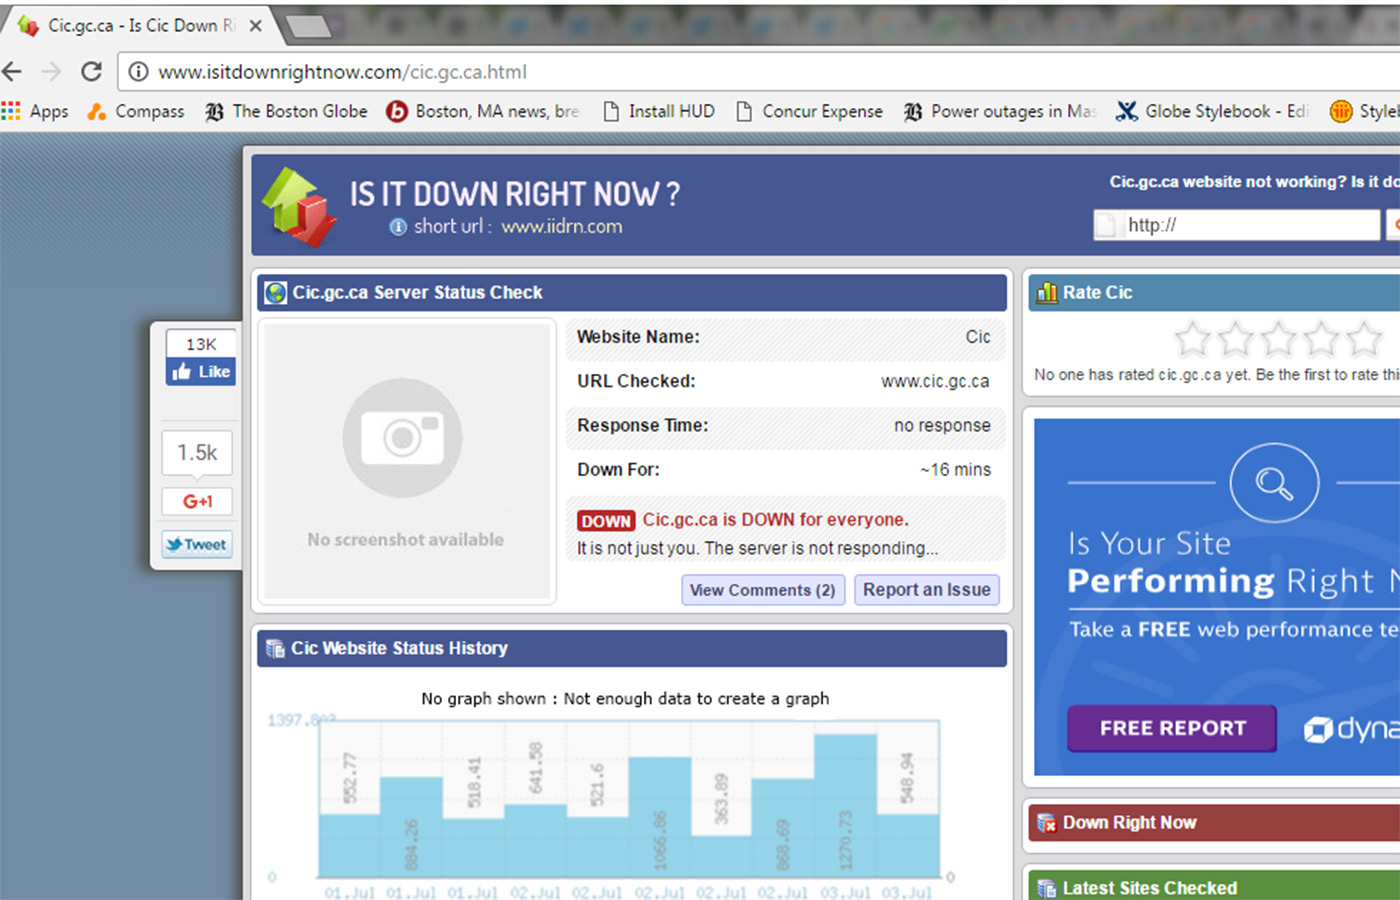The width and height of the screenshot is (1400, 900).
Task: Click the Rate Cic bar chart icon
Action: [1047, 293]
